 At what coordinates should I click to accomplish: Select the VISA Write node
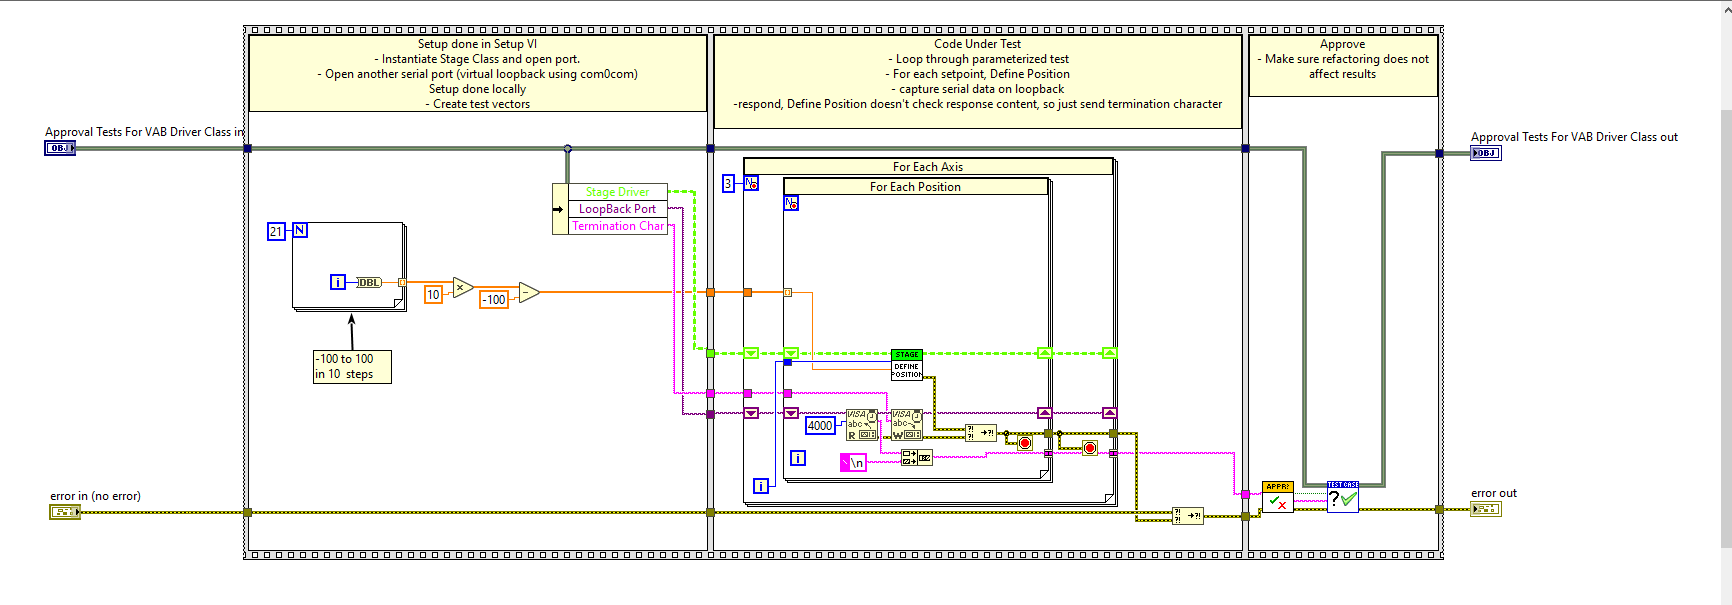click(x=906, y=425)
